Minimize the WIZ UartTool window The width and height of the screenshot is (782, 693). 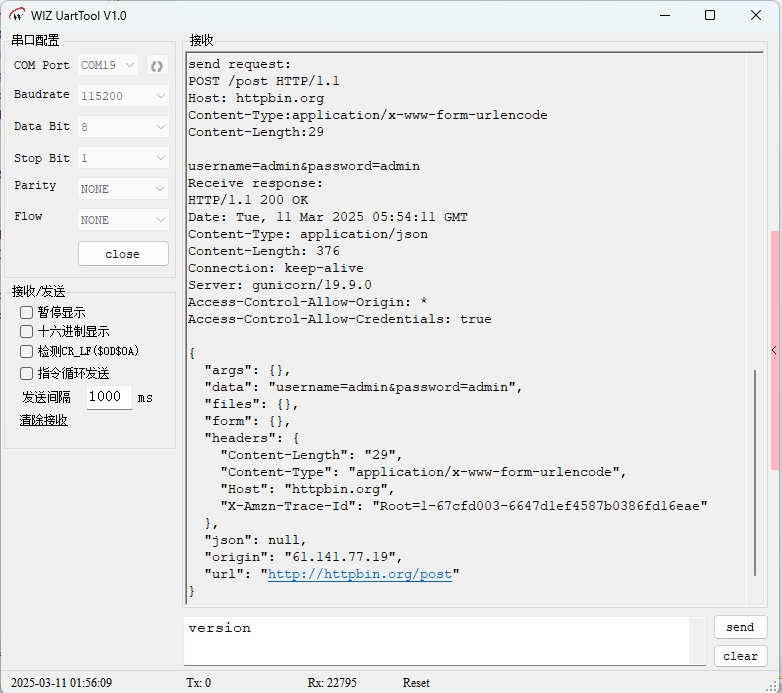pyautogui.click(x=664, y=15)
